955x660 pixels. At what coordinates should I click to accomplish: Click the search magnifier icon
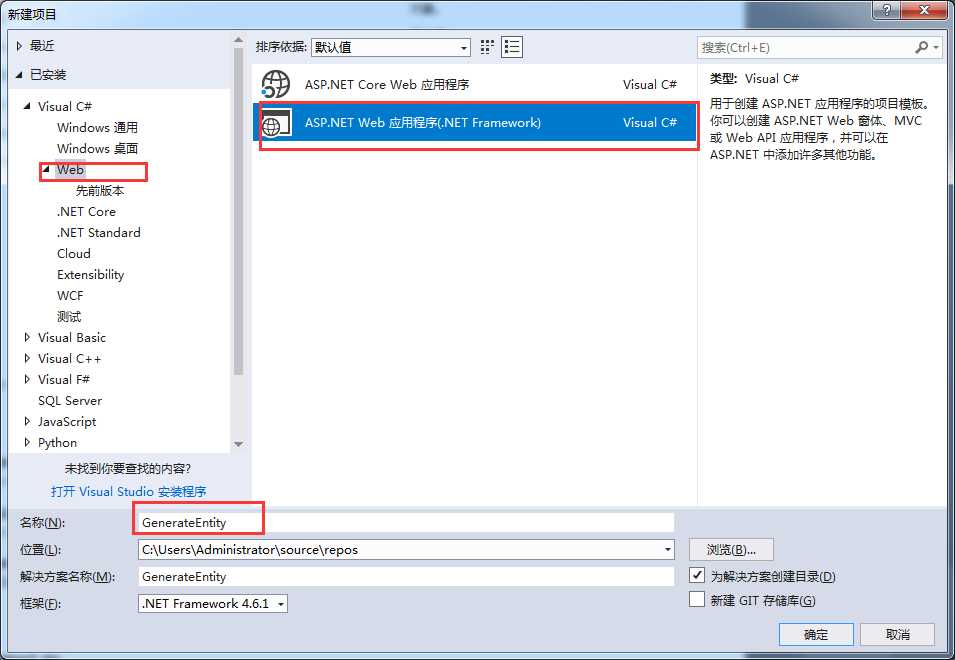pyautogui.click(x=922, y=47)
